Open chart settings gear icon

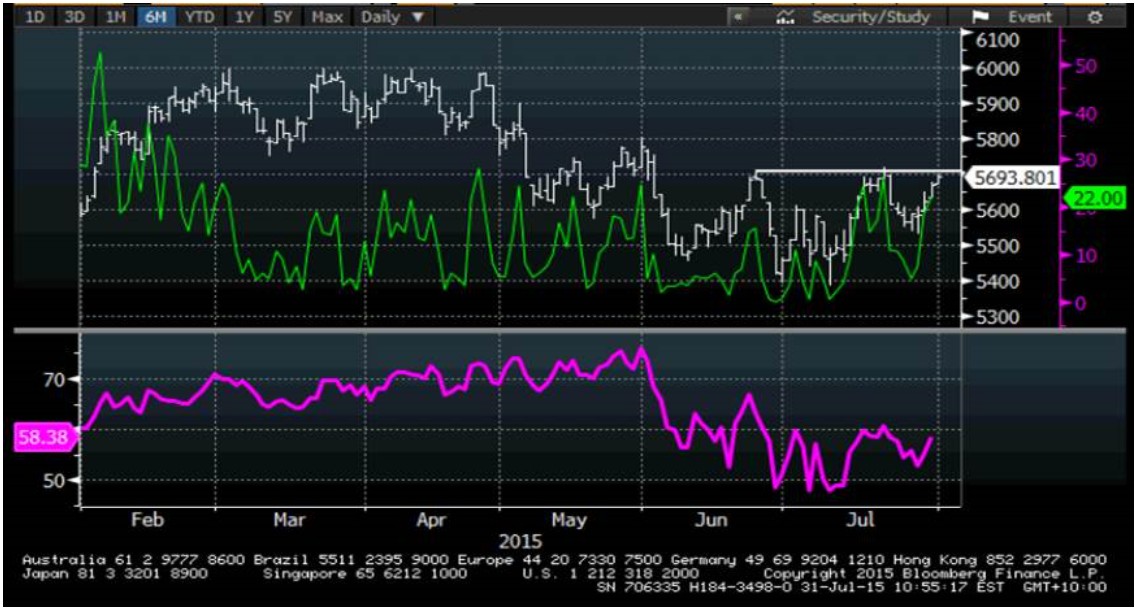(1094, 17)
